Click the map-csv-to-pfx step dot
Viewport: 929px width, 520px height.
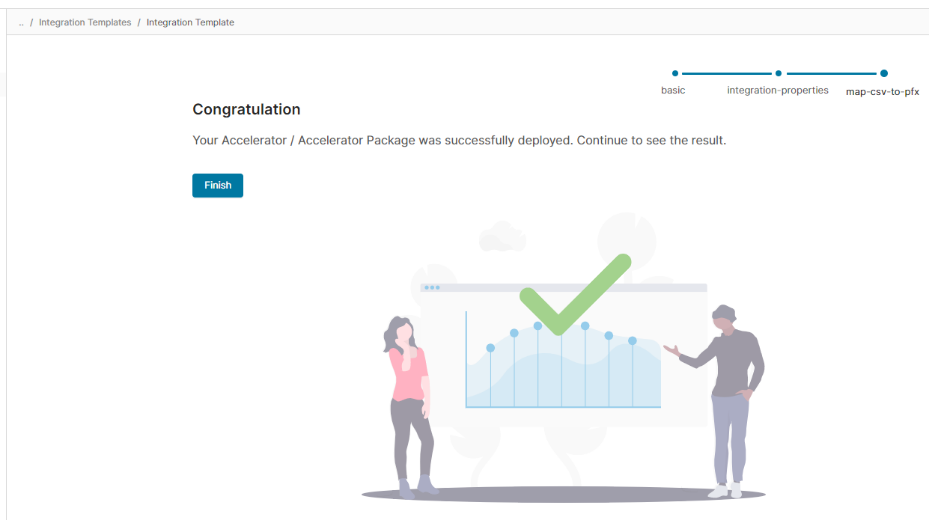click(884, 73)
